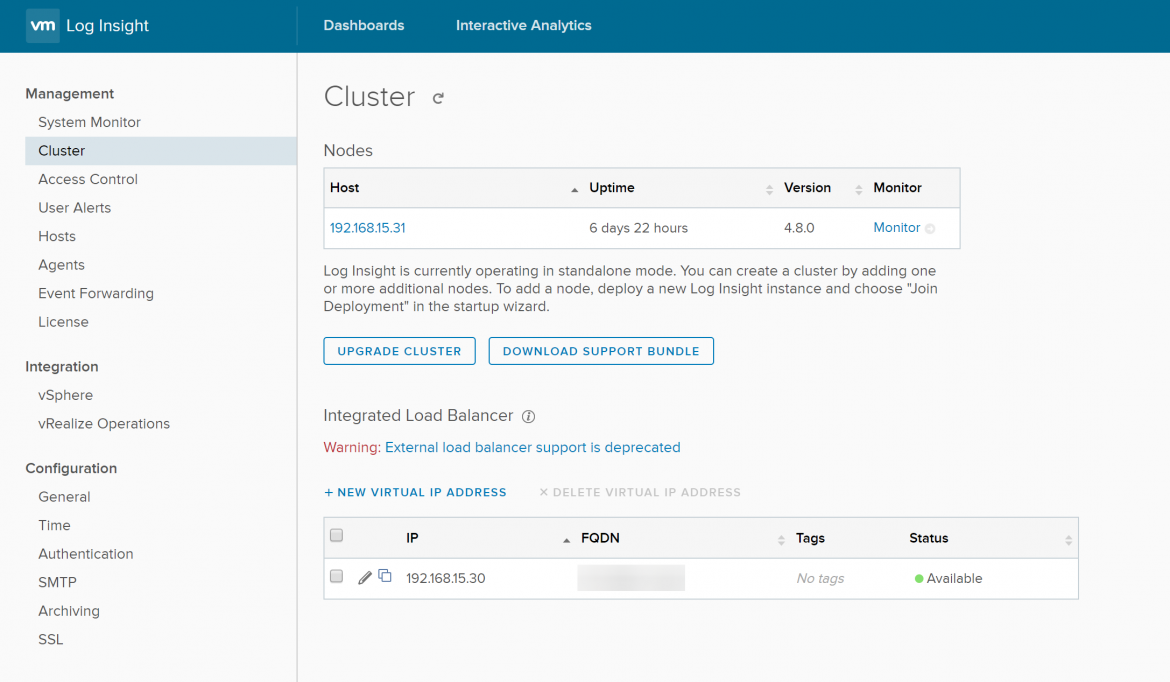The image size is (1170, 682).
Task: Read the external load balancer deprecation notice
Action: click(532, 447)
